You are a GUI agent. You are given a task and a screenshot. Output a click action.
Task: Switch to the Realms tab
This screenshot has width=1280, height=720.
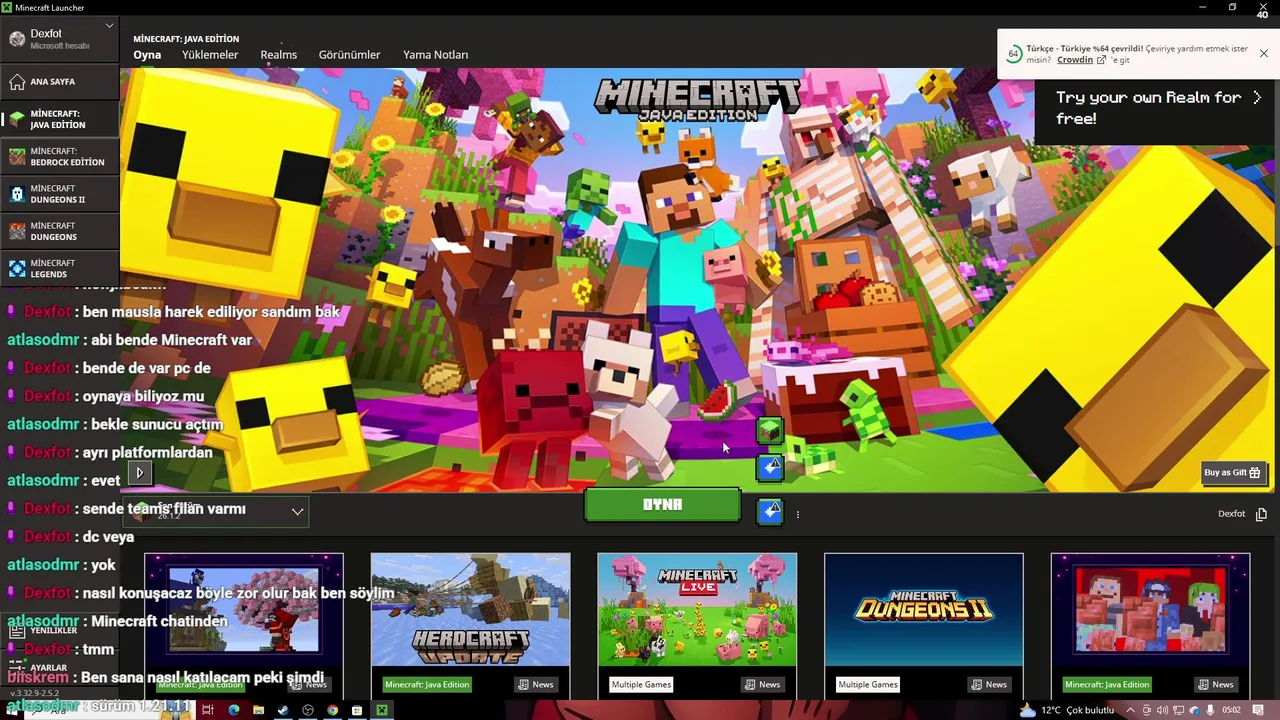pyautogui.click(x=278, y=55)
